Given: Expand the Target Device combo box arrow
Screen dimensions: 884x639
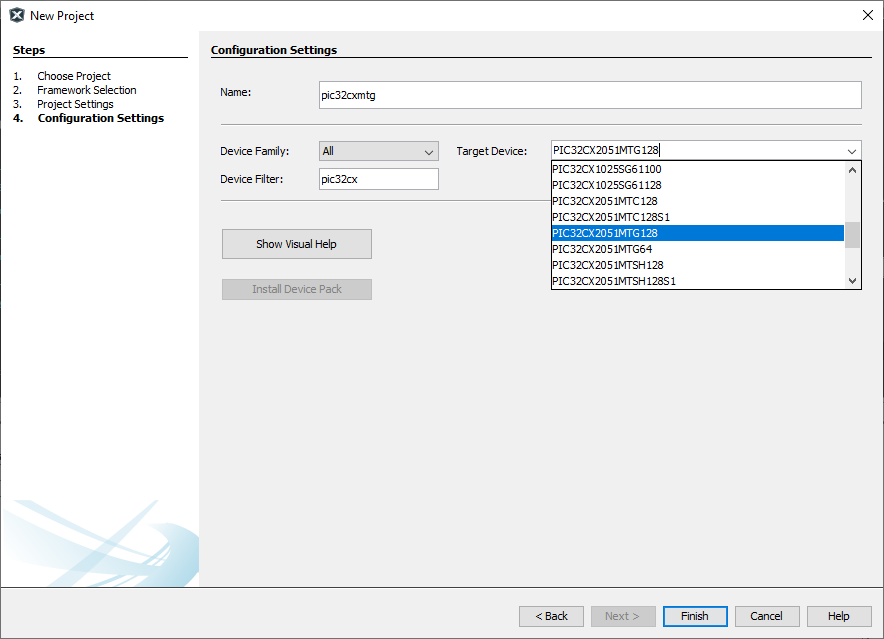Looking at the screenshot, I should [x=851, y=151].
